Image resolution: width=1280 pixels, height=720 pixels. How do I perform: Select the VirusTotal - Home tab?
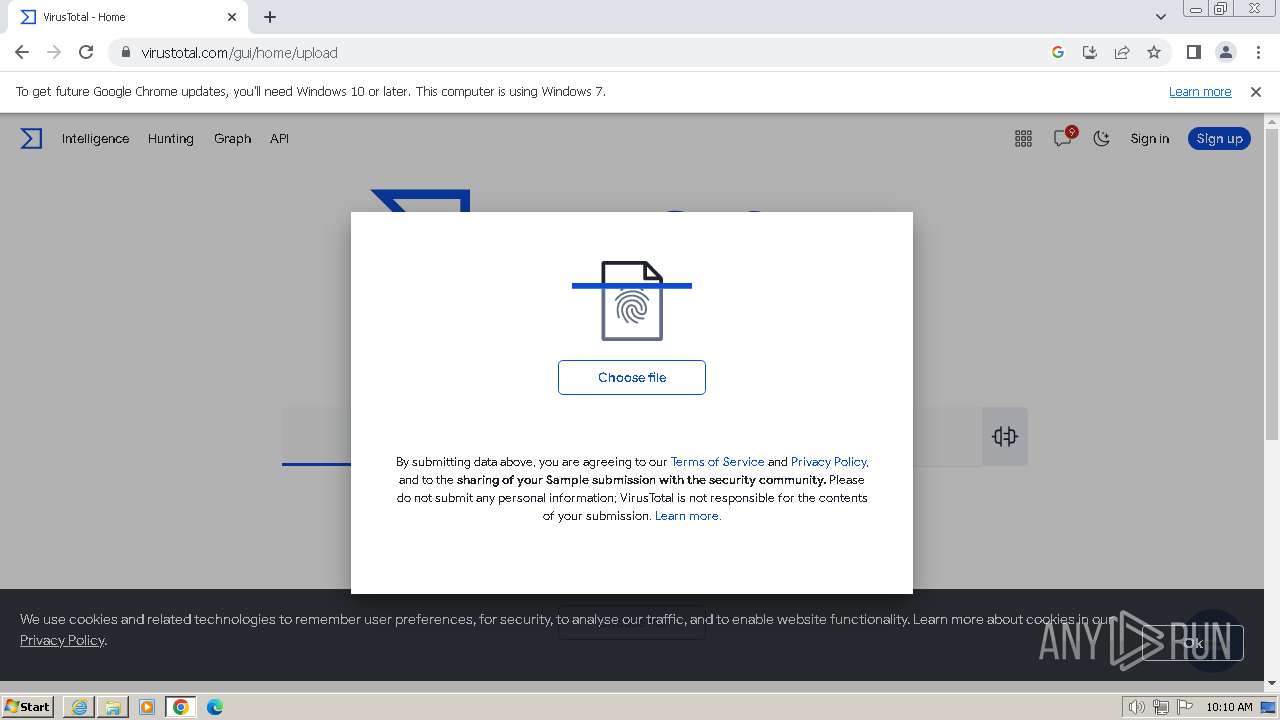coord(128,17)
